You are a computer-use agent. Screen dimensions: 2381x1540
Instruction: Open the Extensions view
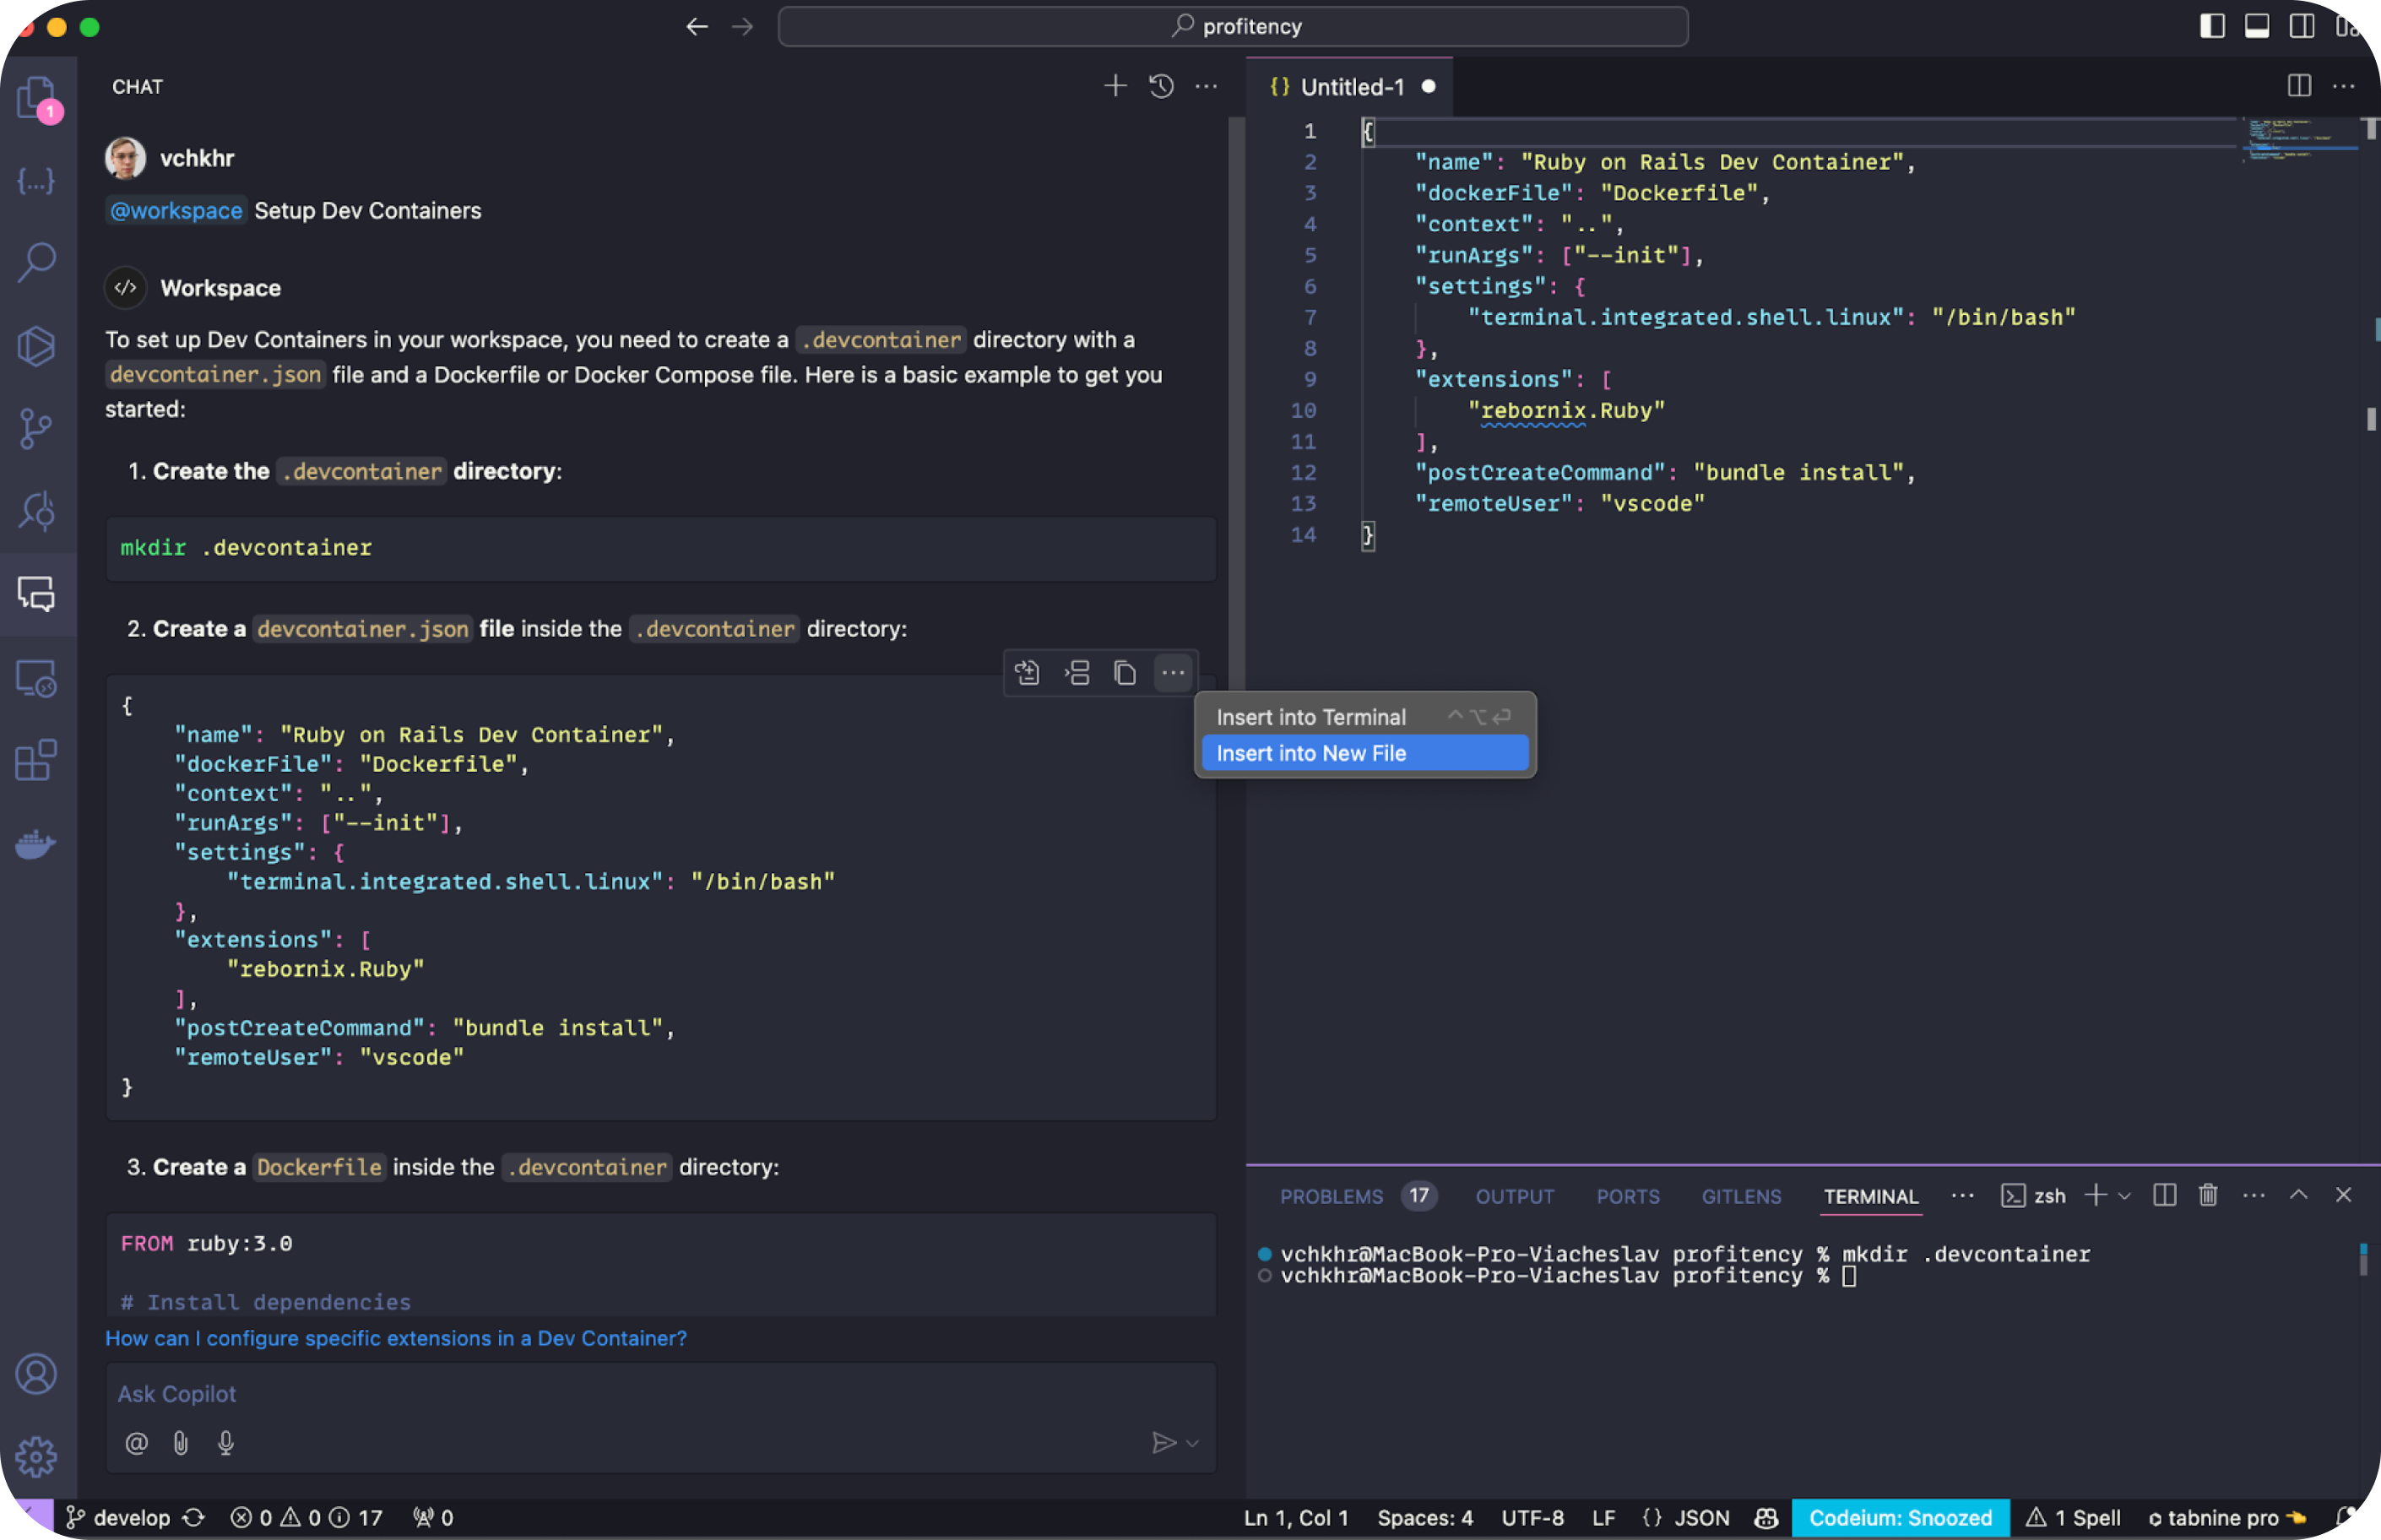36,761
